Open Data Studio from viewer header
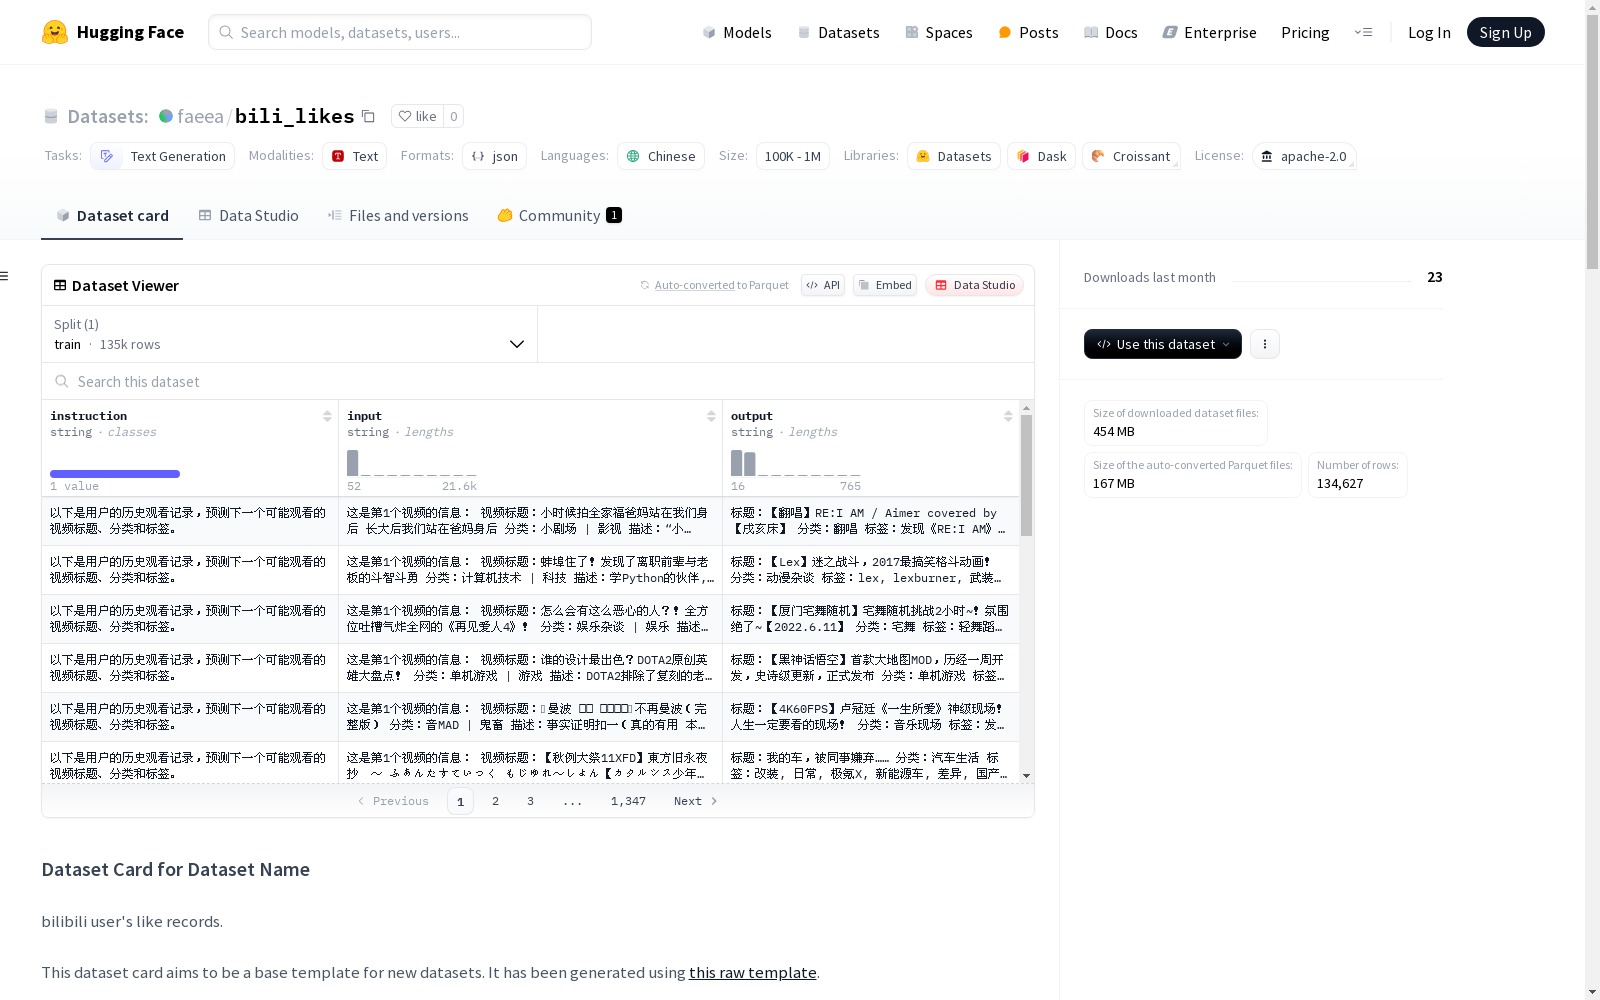 click(974, 285)
